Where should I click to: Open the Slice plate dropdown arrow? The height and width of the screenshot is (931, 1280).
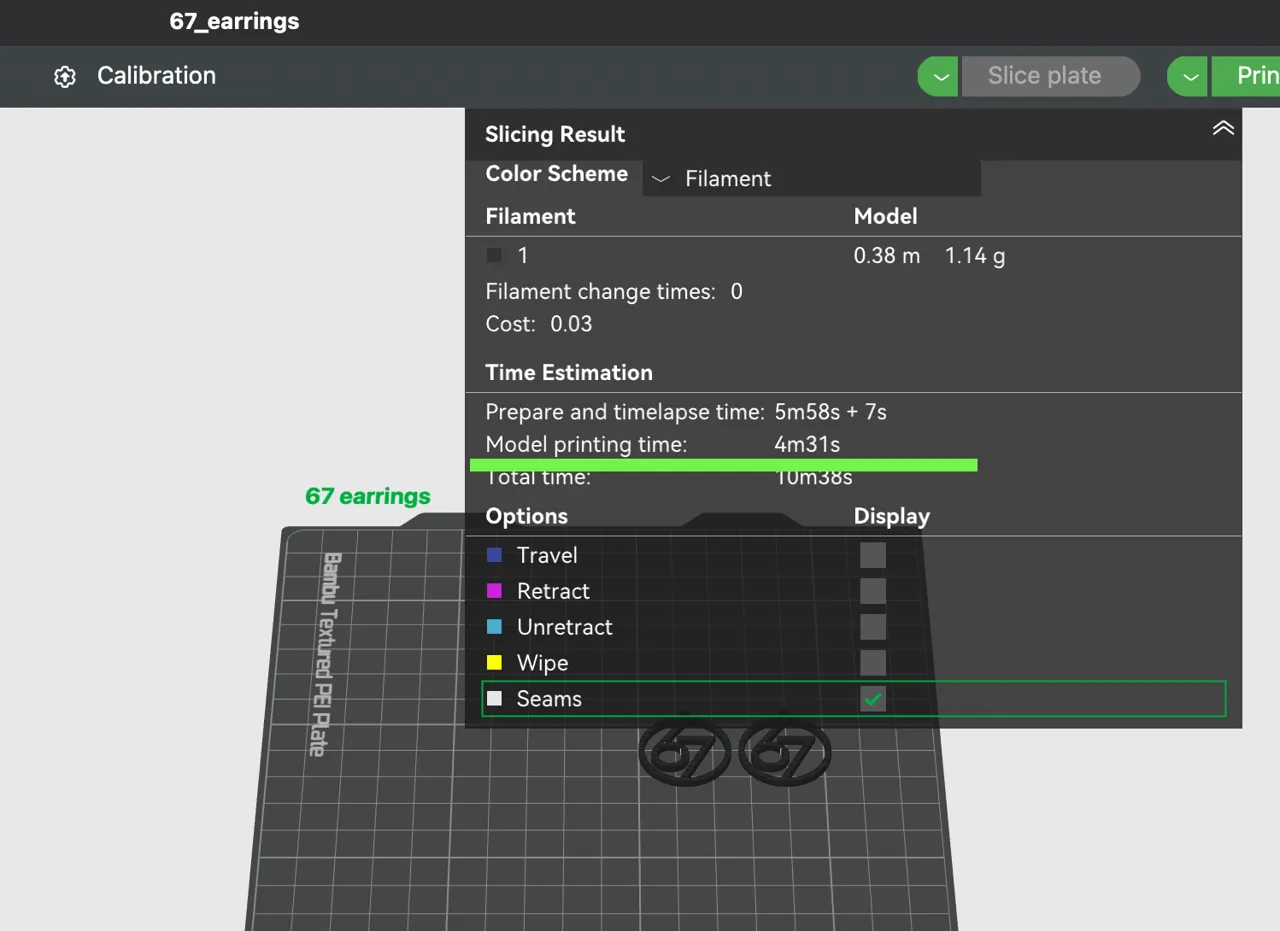click(940, 76)
